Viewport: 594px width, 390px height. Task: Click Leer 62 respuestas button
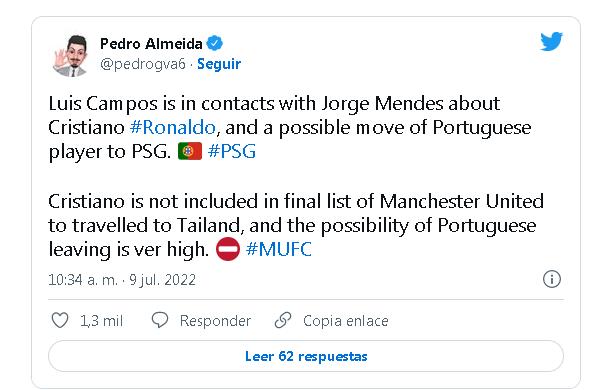click(x=306, y=356)
